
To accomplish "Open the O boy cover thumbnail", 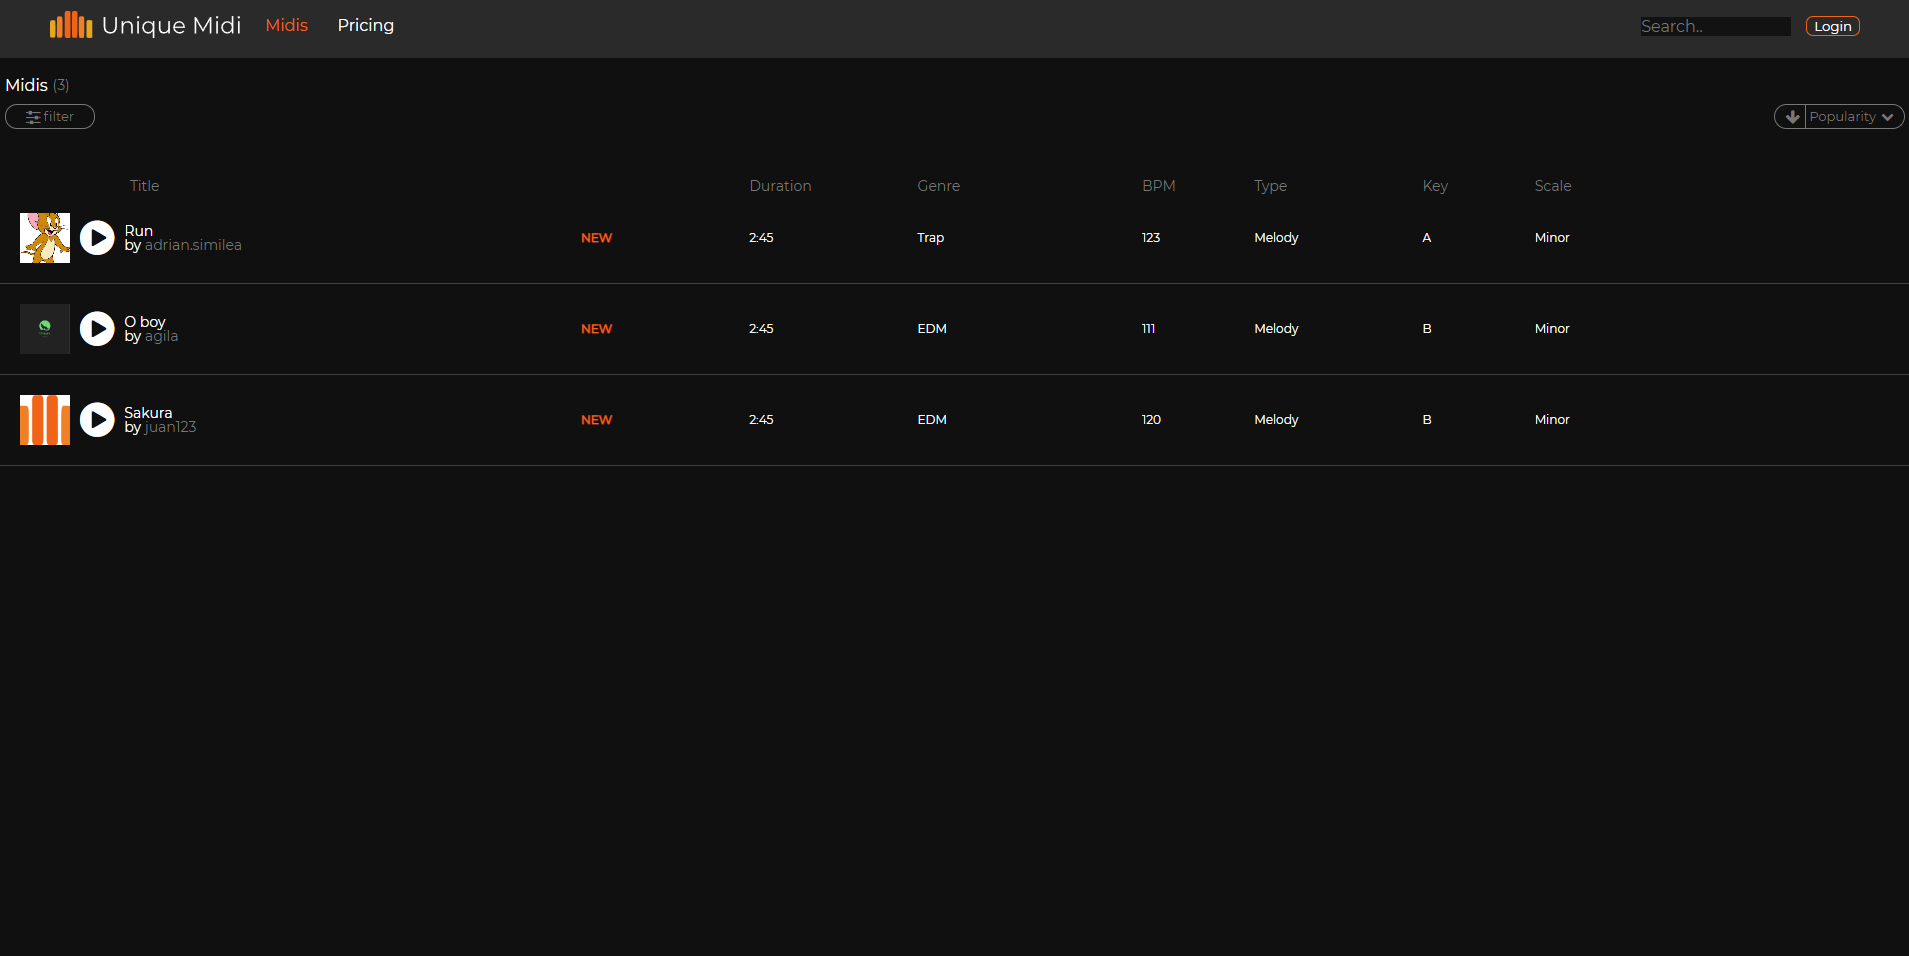I will [x=45, y=329].
